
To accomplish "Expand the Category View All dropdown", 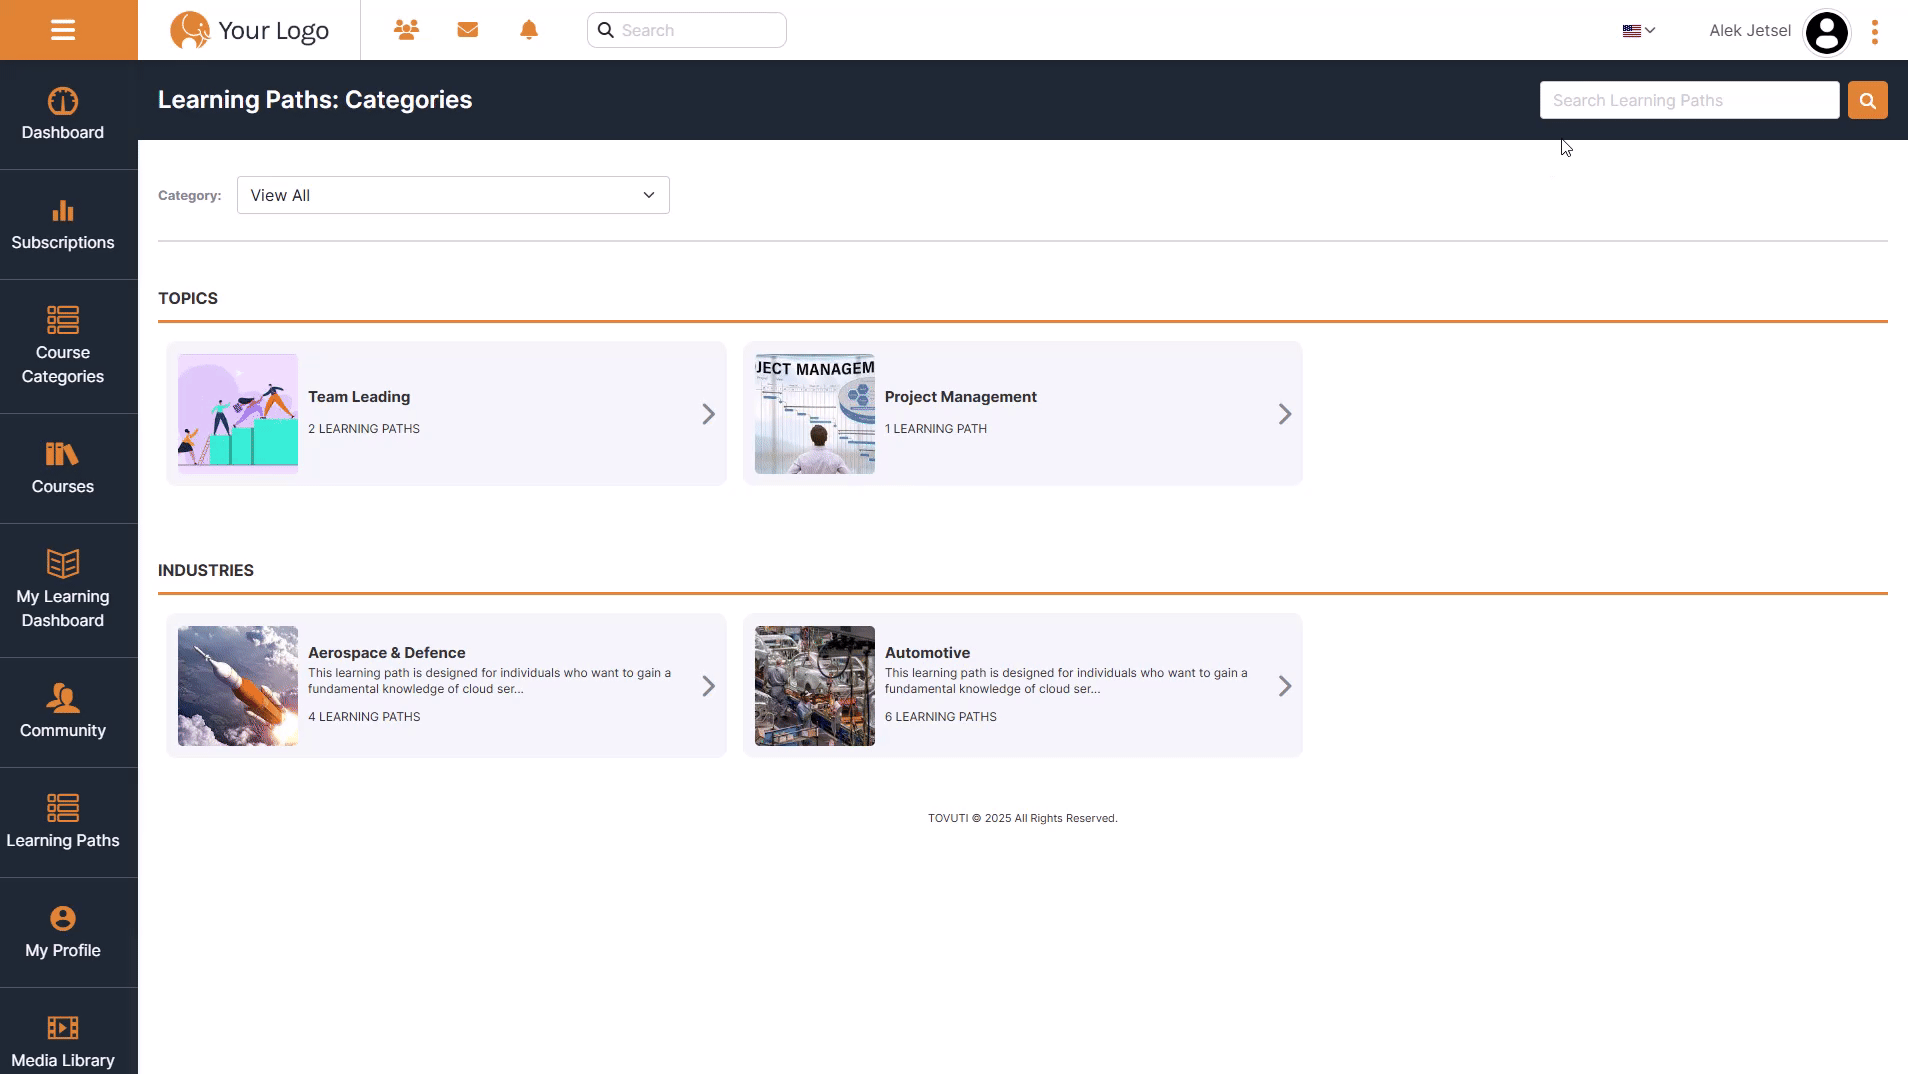I will tap(453, 195).
